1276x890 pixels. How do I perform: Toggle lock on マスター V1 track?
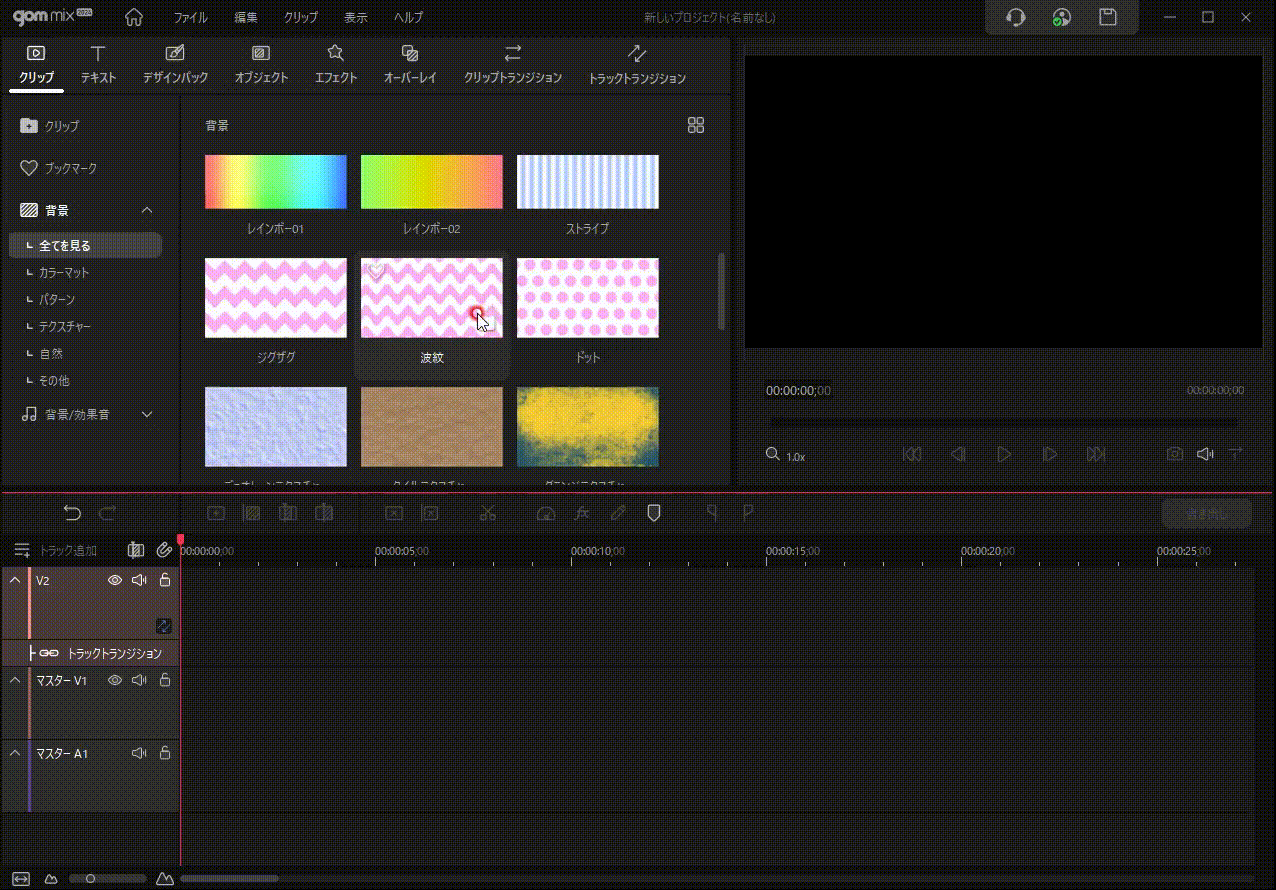165,680
